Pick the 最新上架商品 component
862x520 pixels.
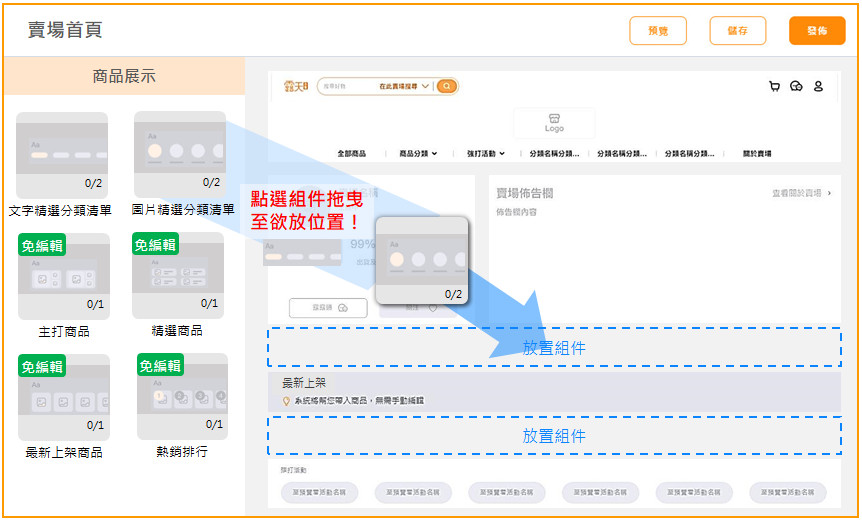point(63,397)
